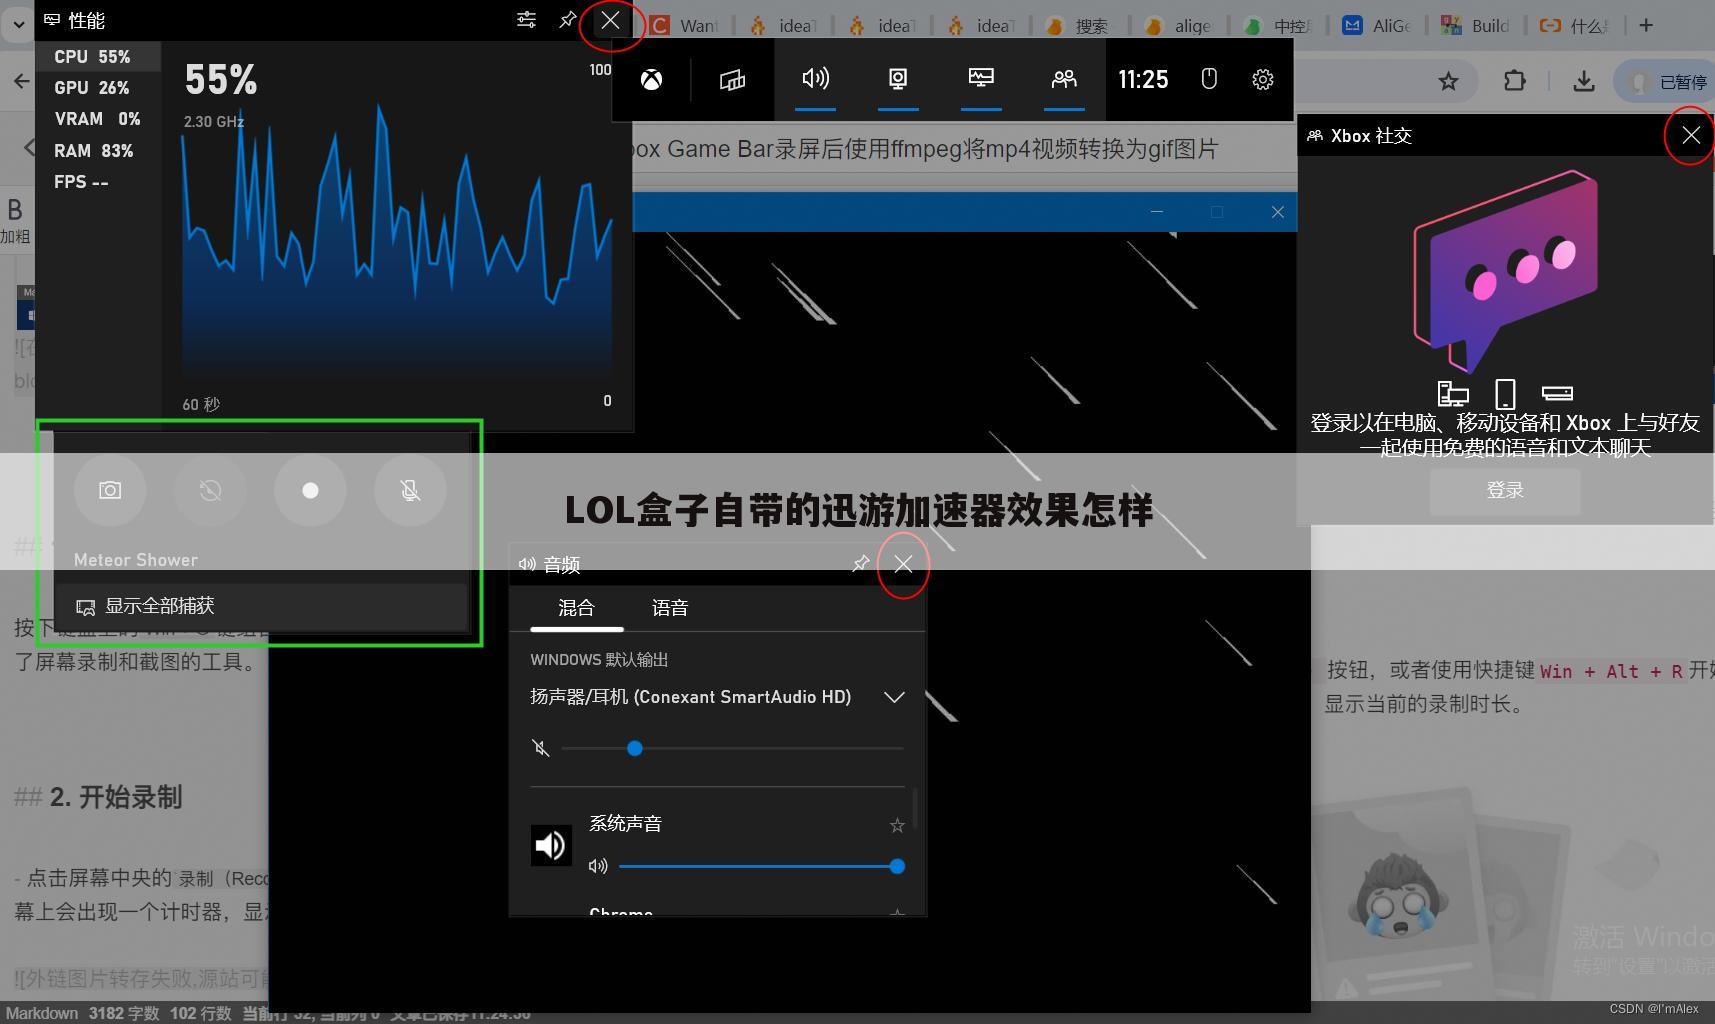Switch to the 搜索 browser tab
The width and height of the screenshot is (1715, 1024).
[1079, 26]
